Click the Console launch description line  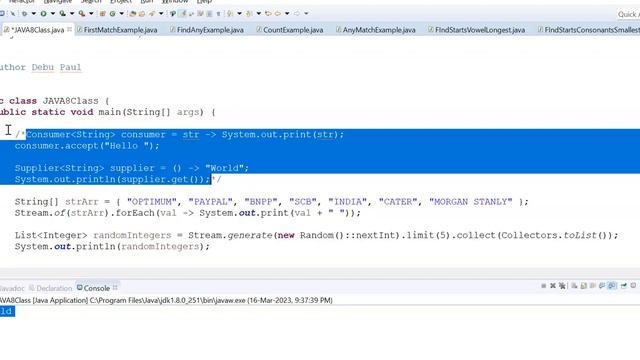166,300
